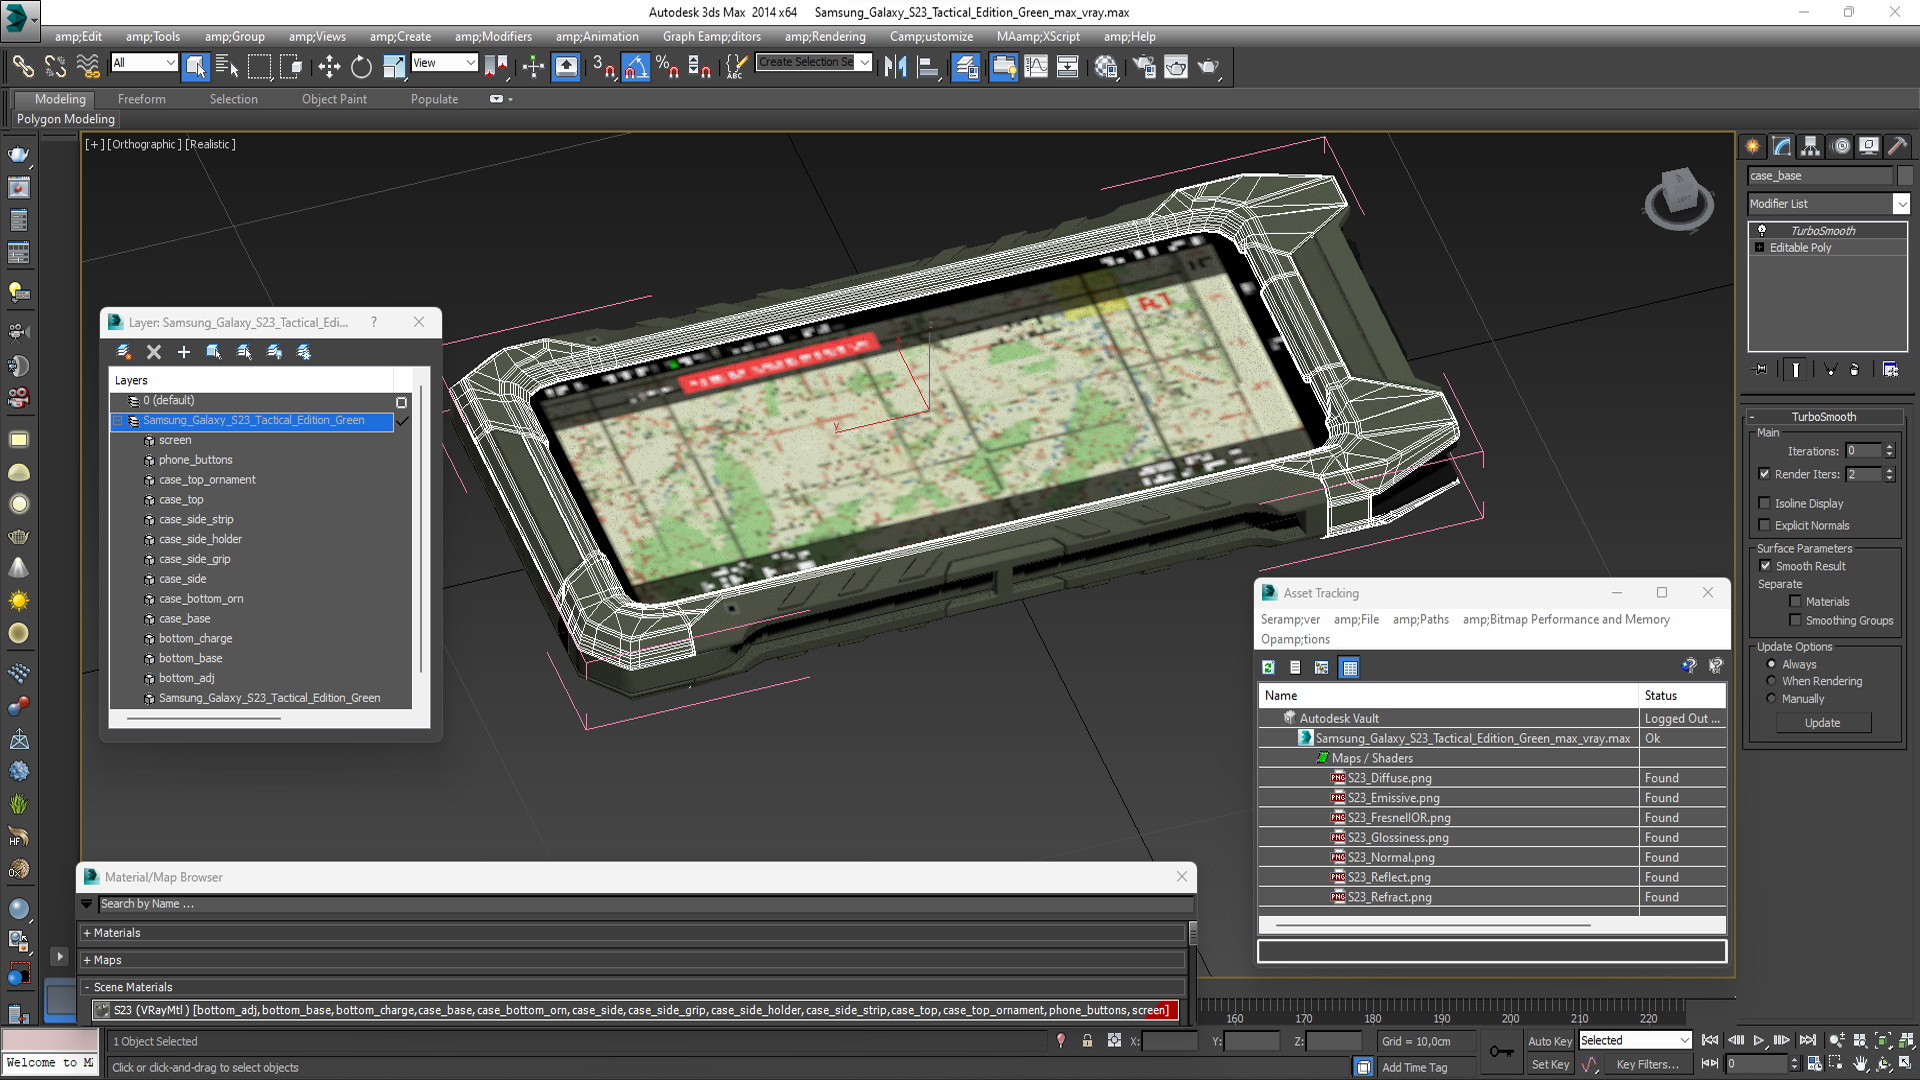The width and height of the screenshot is (1920, 1080).
Task: Choose the Select and Rotate tool
Action: [361, 67]
